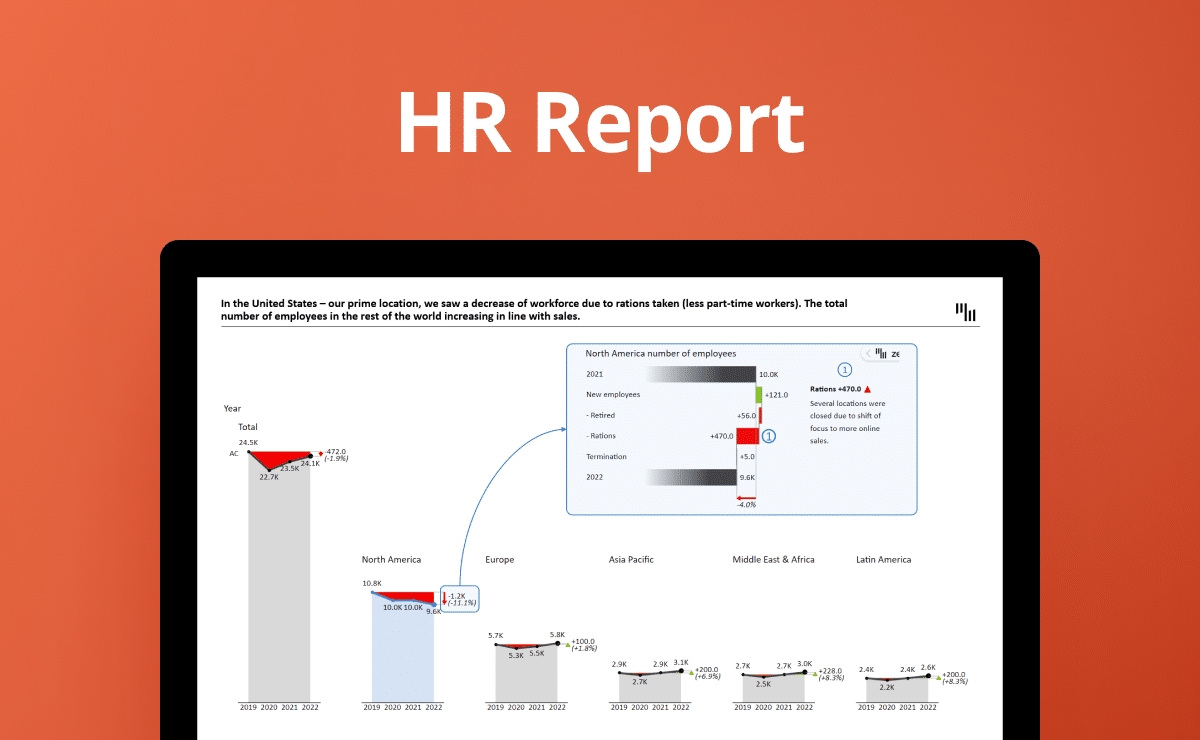Click the 'Year' label above Total
Viewport: 1200px width, 740px height.
pyautogui.click(x=232, y=408)
